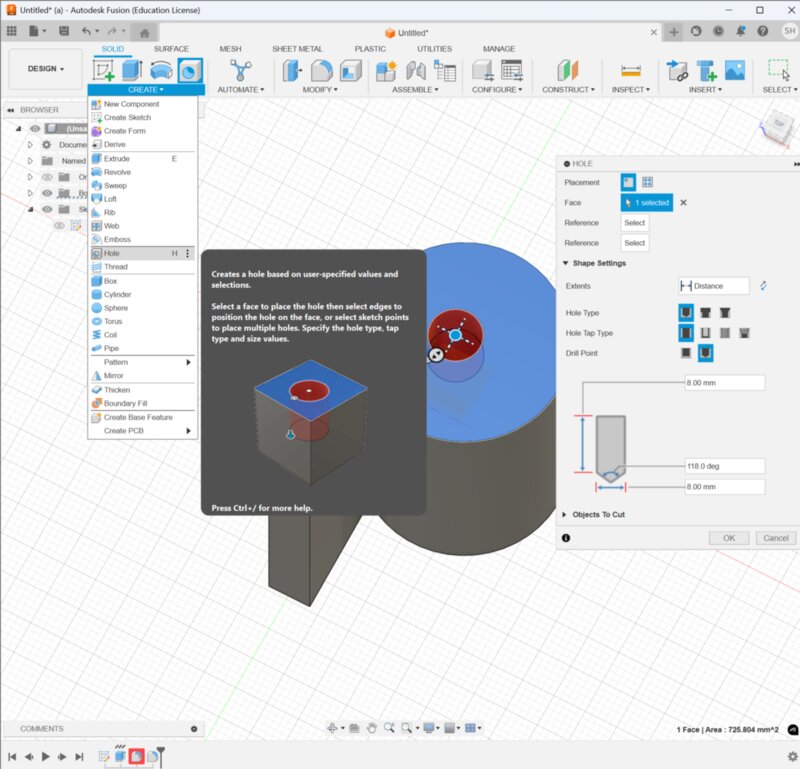Open the MODIFY dropdown menu

pyautogui.click(x=320, y=89)
